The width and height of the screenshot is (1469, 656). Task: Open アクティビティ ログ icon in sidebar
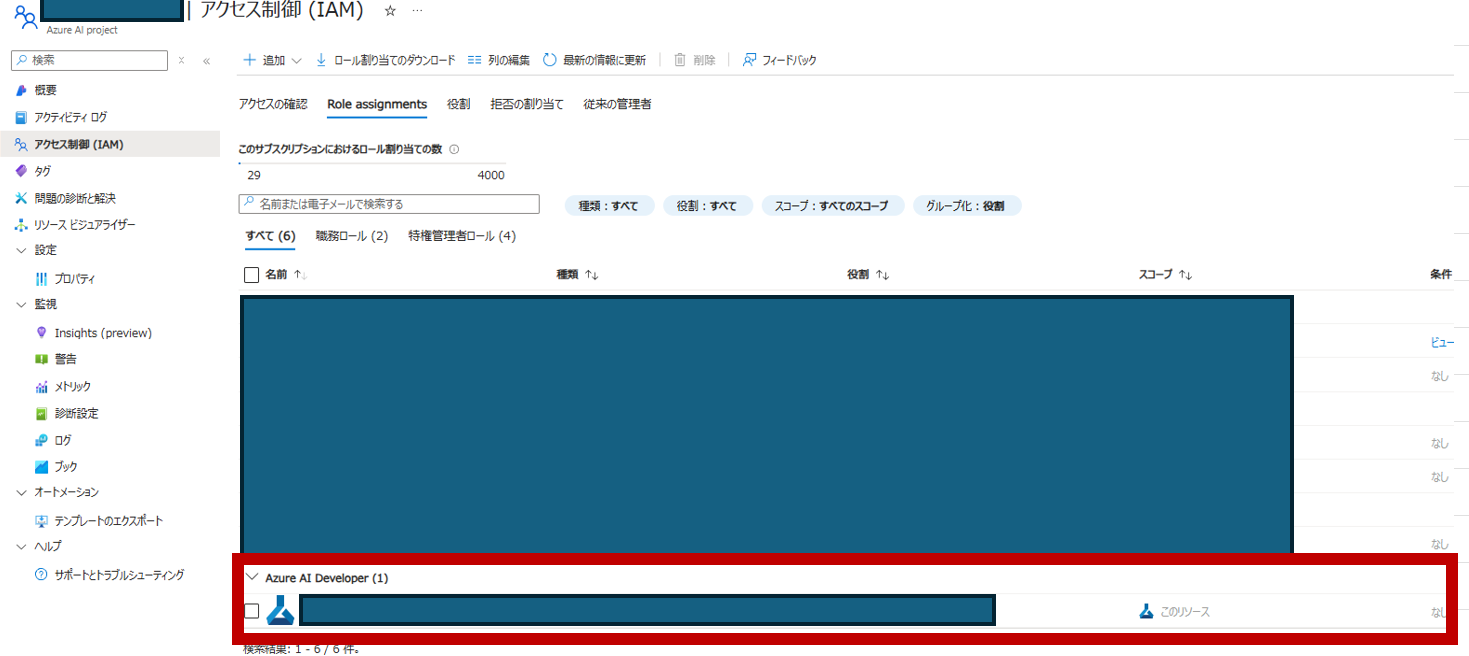click(21, 117)
